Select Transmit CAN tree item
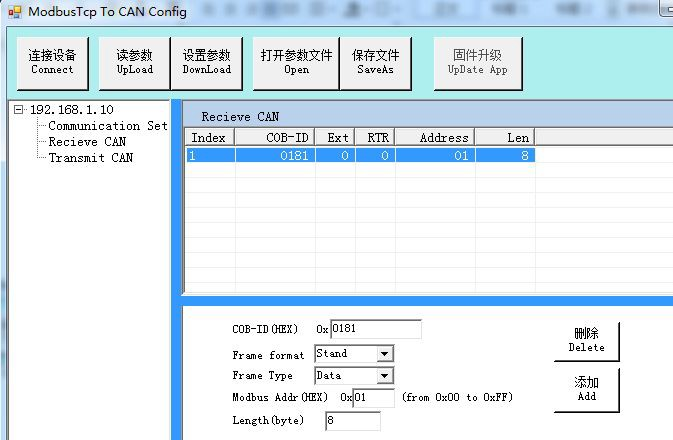Screen dimensions: 673x440 (91, 158)
